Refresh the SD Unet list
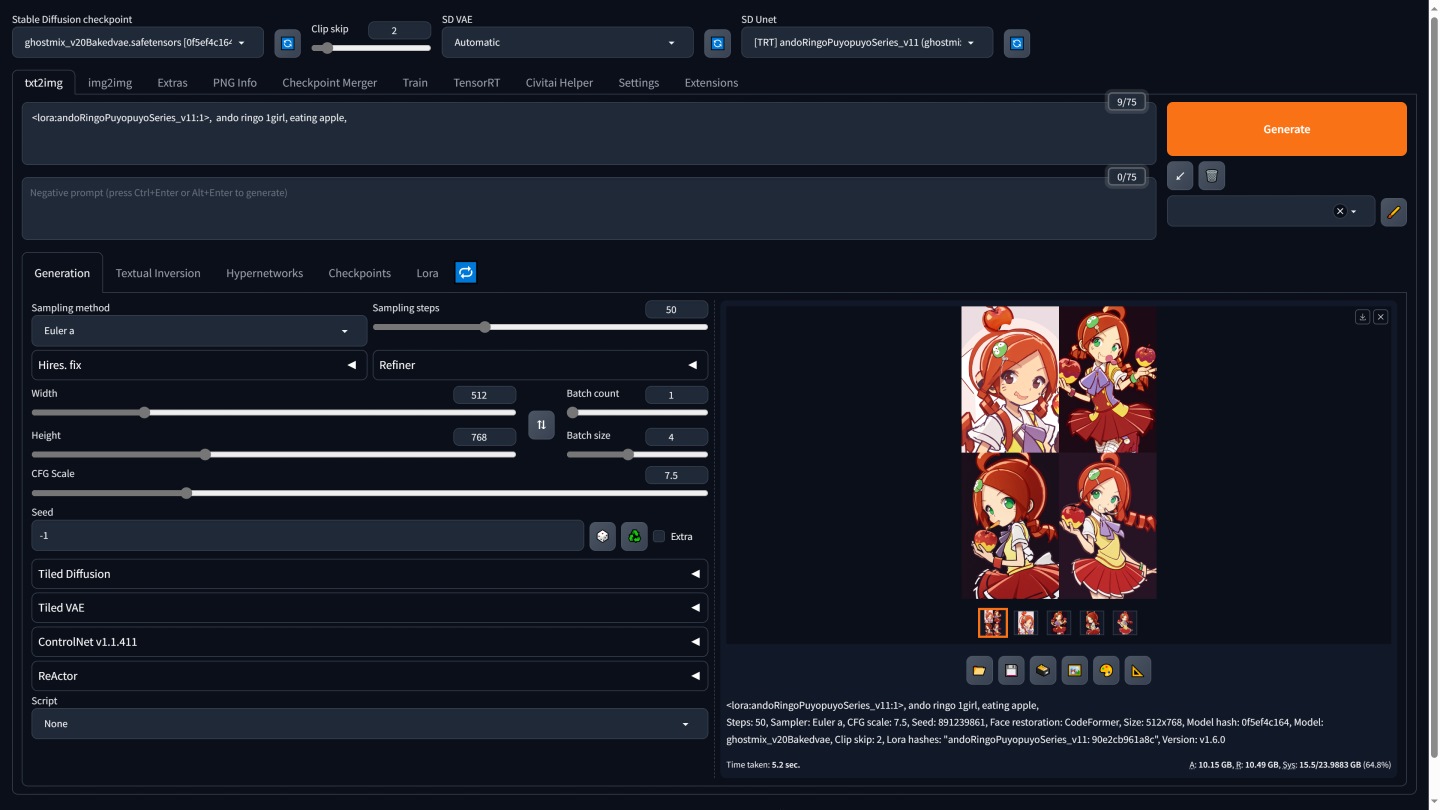 1017,43
